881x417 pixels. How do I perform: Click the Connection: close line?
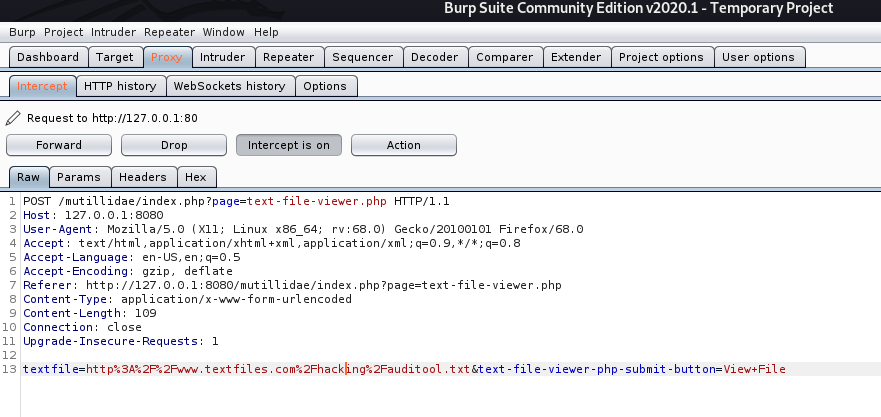point(82,327)
